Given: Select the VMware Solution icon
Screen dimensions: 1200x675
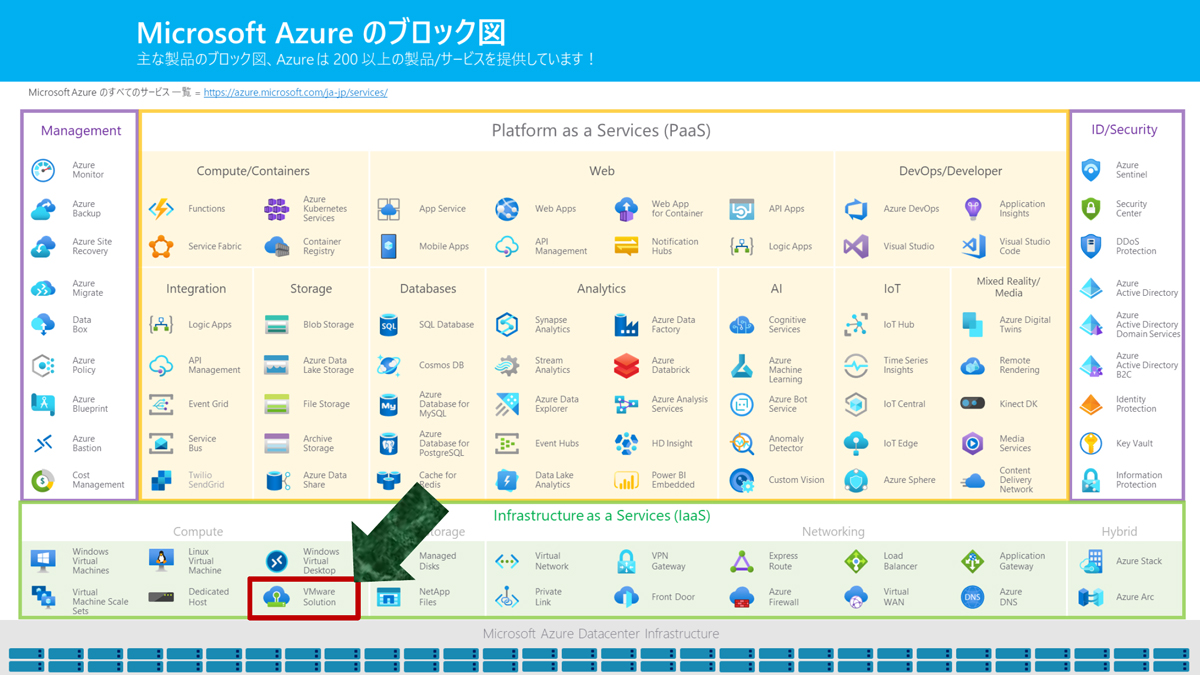Looking at the screenshot, I should pos(276,597).
